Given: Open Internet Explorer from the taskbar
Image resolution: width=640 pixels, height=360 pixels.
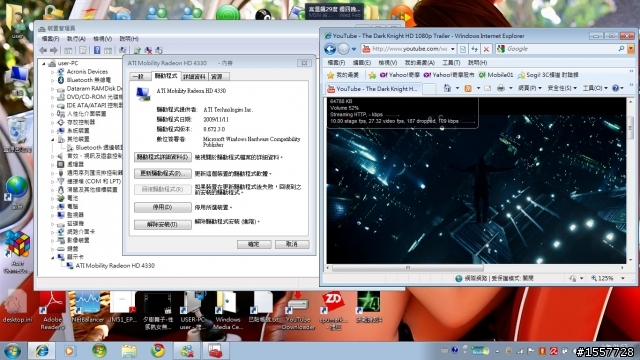Looking at the screenshot, I should 41,351.
